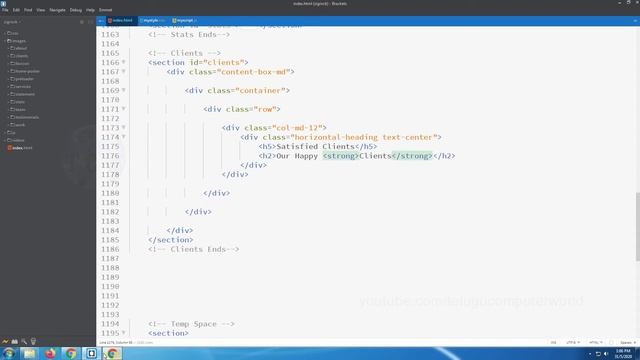
Task: Click the 'Line 1176, Column' cursor position status
Action: [116, 342]
